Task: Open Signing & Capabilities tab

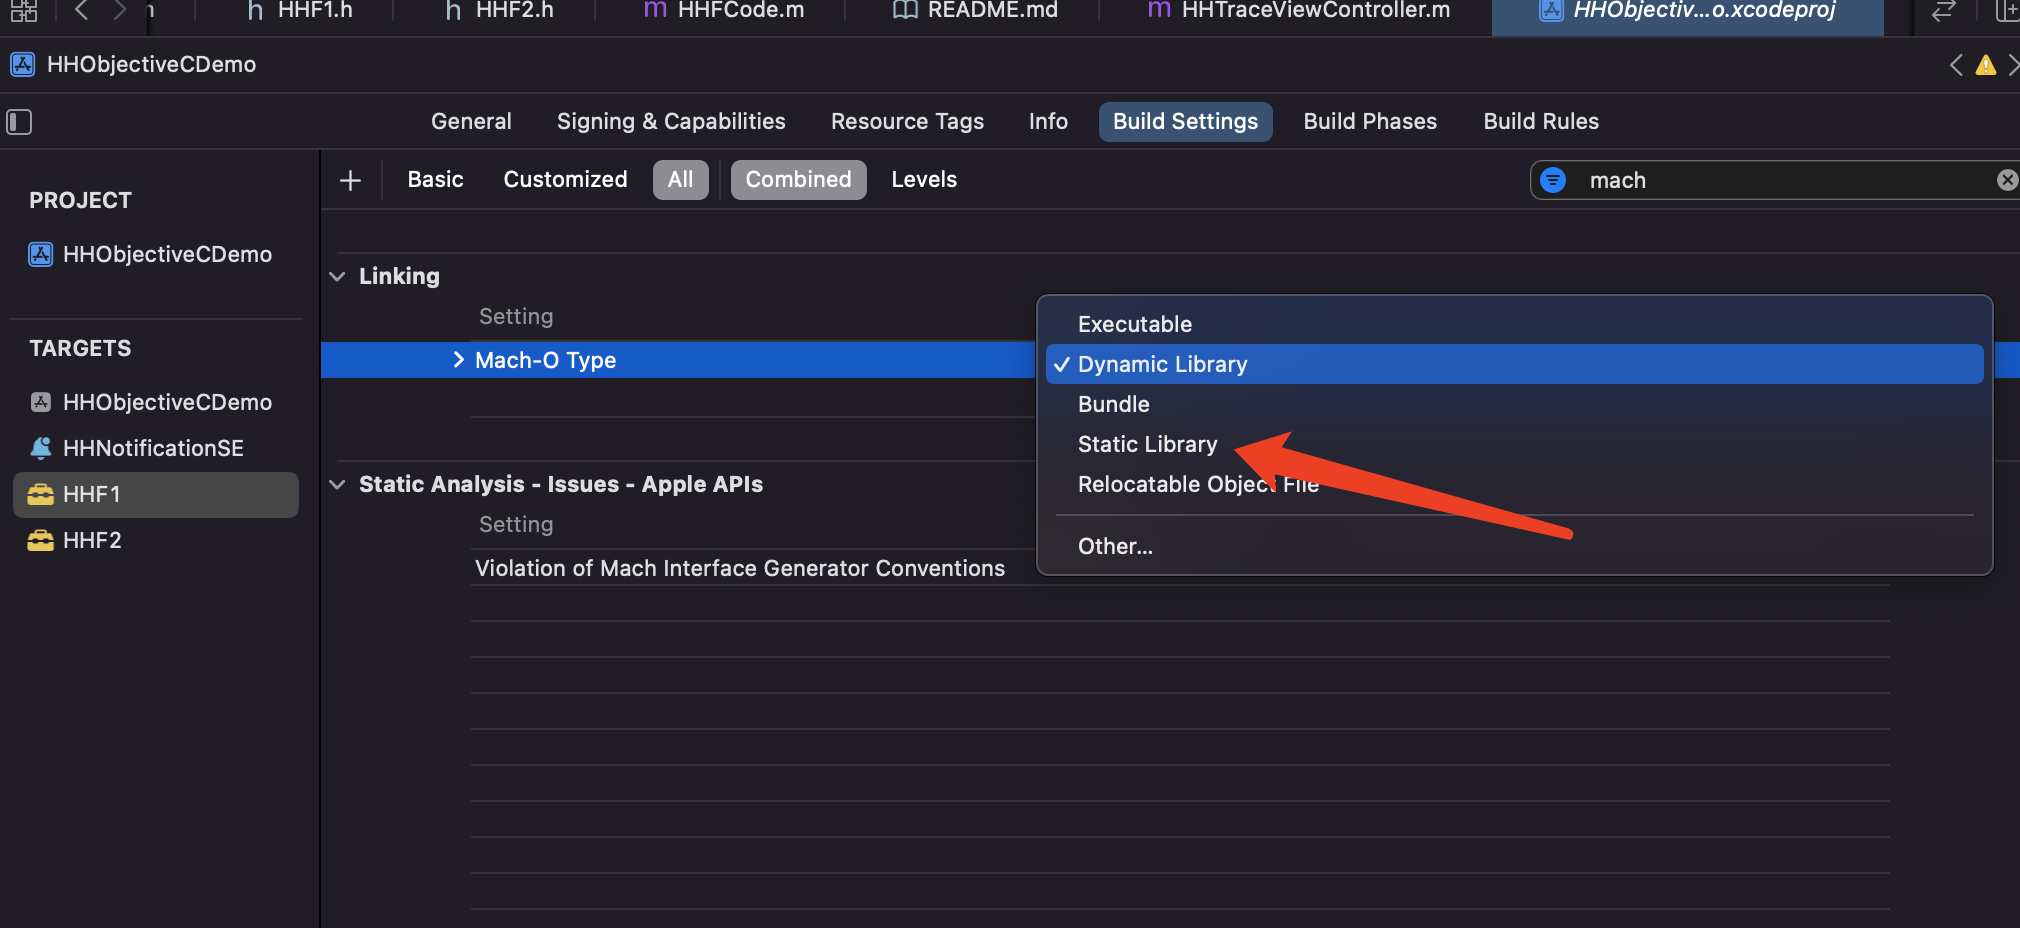Action: [x=671, y=122]
